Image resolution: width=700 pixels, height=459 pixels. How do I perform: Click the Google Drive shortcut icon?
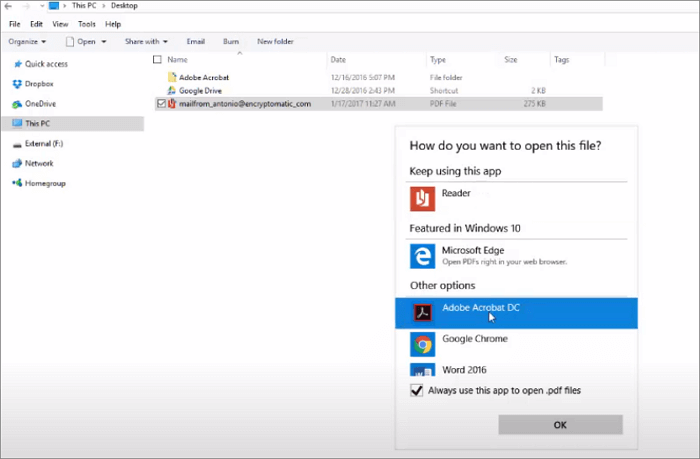click(172, 90)
